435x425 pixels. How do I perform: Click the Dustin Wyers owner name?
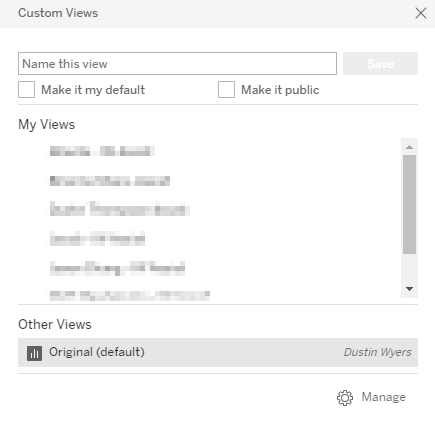378,352
